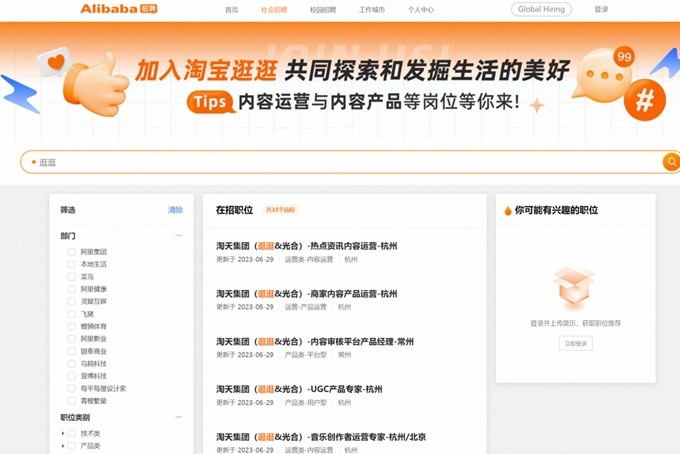Enable the 飞猪 department filter checkbox

72,314
